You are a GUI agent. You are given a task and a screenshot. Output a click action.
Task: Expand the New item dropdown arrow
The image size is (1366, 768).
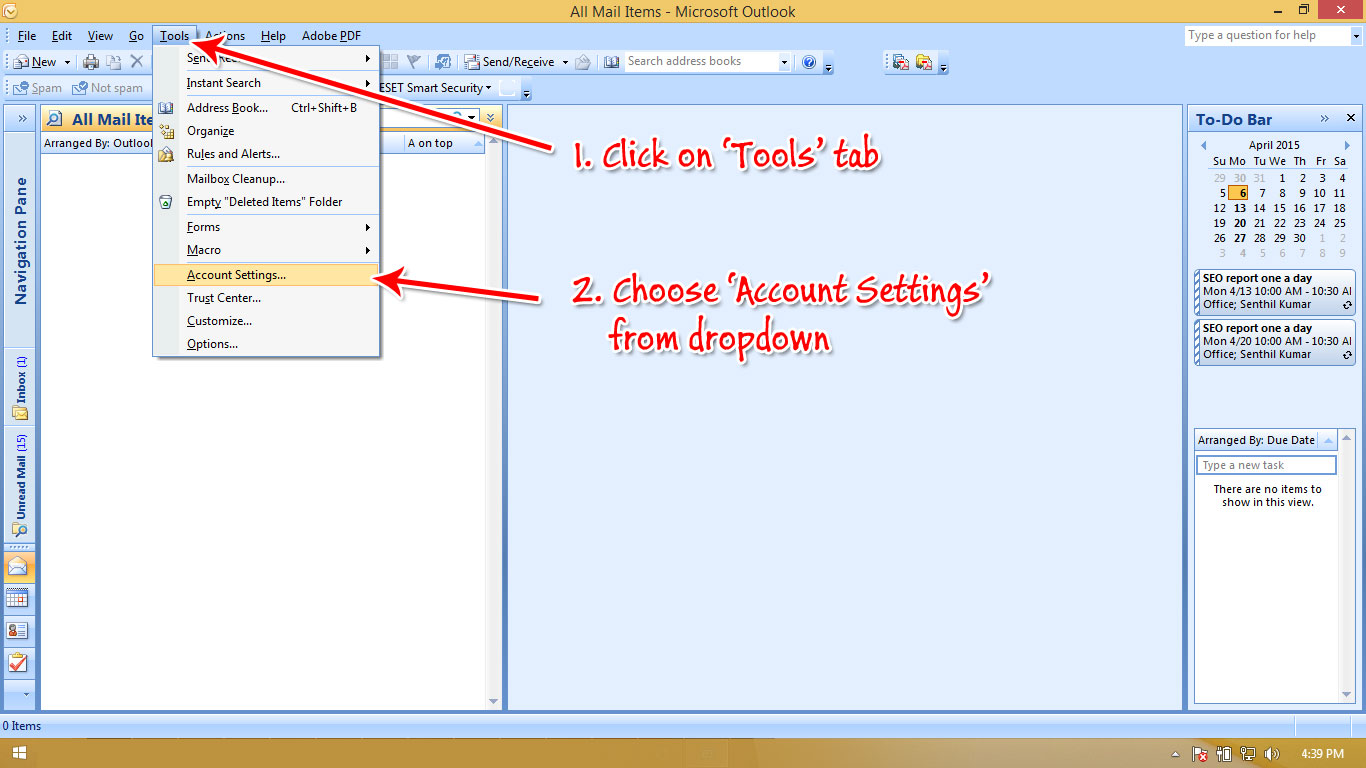[66, 61]
